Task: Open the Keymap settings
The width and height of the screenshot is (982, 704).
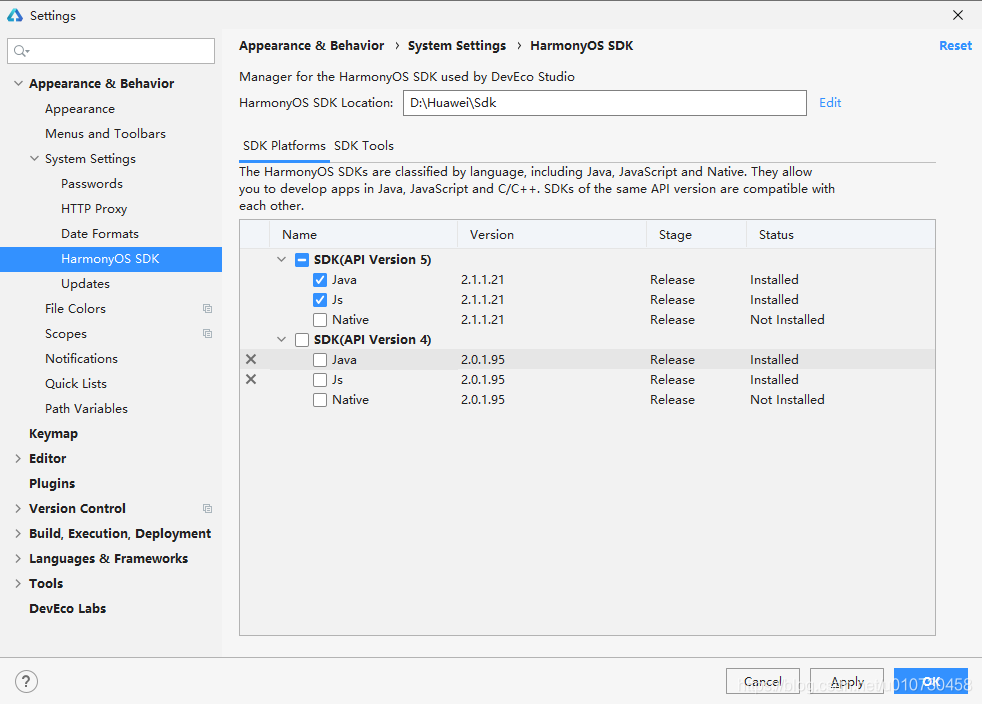Action: click(x=53, y=434)
